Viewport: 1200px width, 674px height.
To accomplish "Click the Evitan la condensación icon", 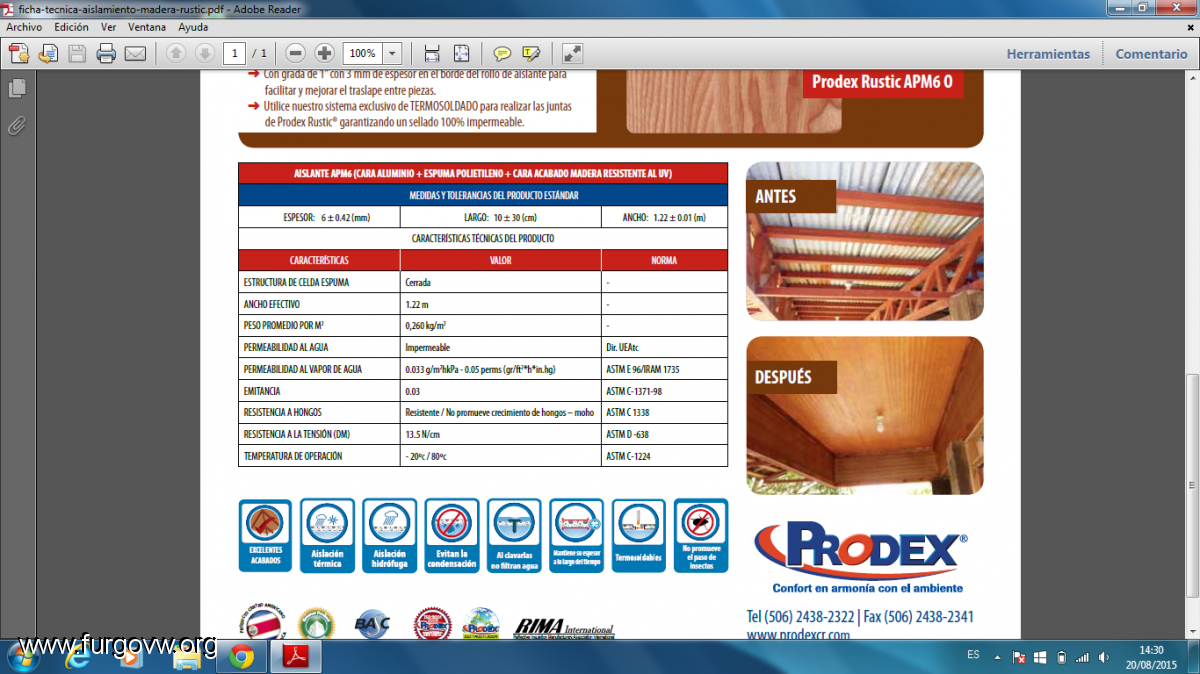I will [452, 536].
